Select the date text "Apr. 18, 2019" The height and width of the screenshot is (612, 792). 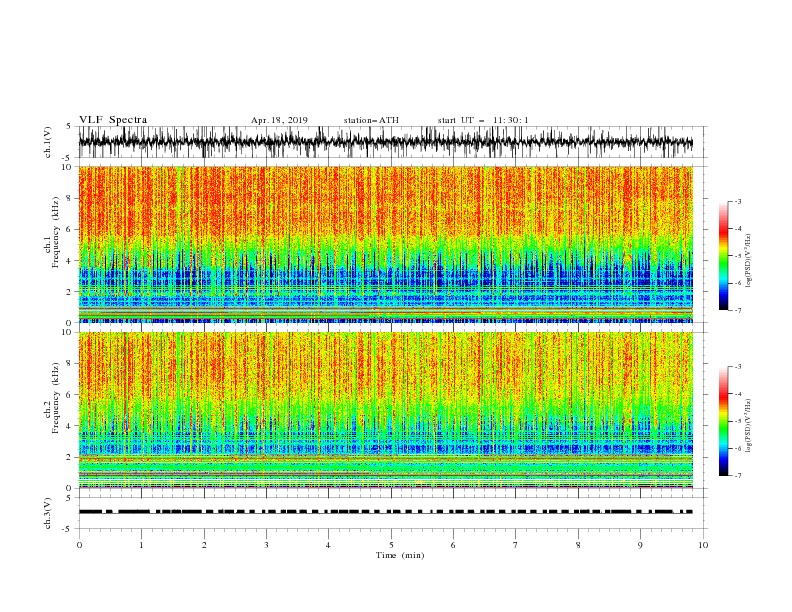(x=279, y=120)
